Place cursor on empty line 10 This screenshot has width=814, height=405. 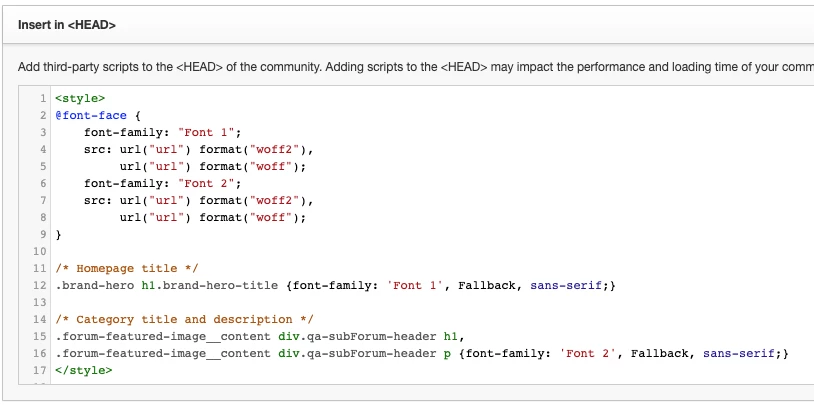[x=311, y=252]
